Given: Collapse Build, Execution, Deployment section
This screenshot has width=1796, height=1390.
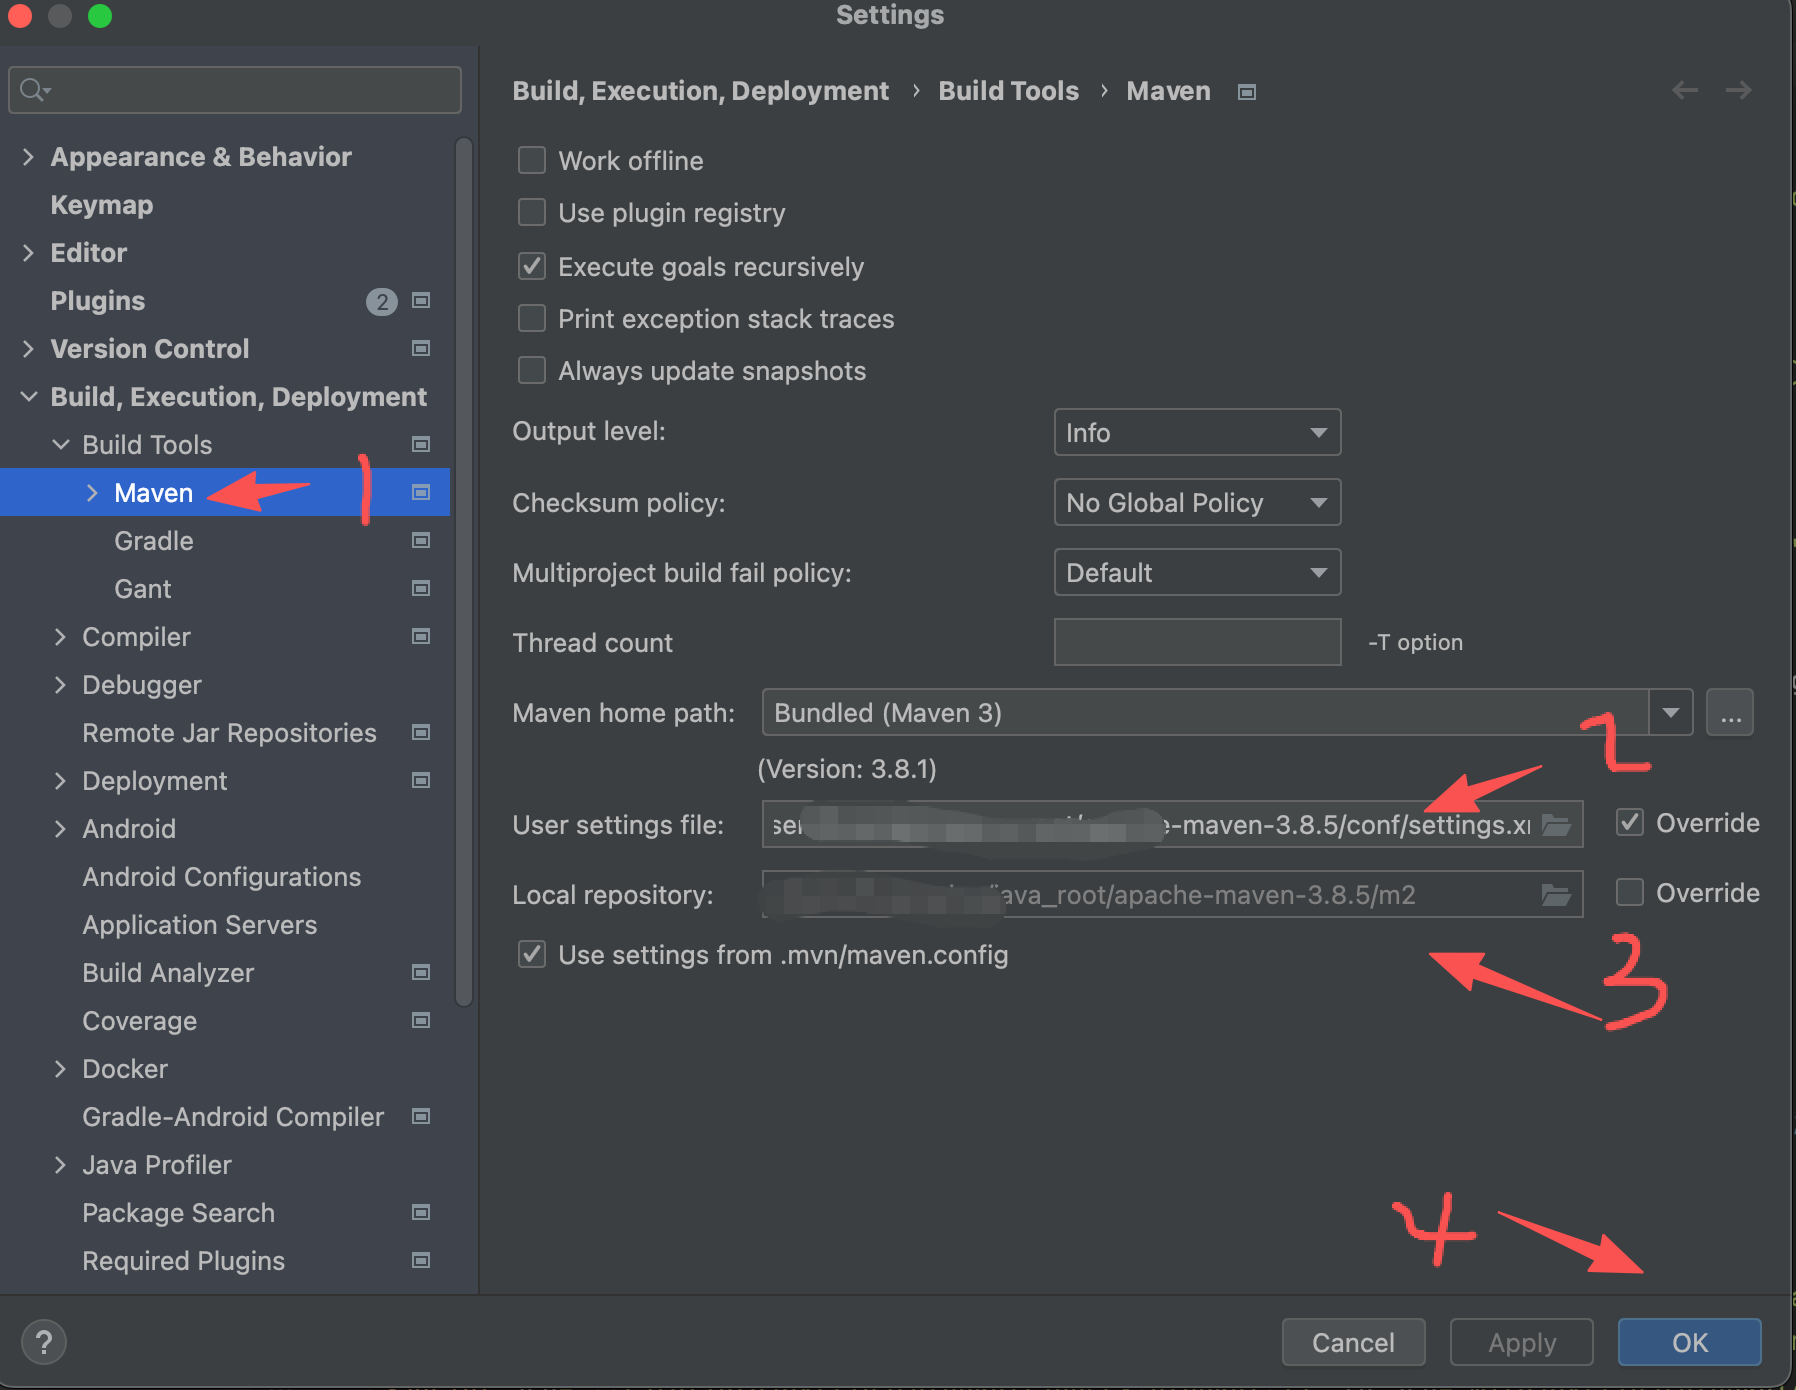Looking at the screenshot, I should click(28, 397).
